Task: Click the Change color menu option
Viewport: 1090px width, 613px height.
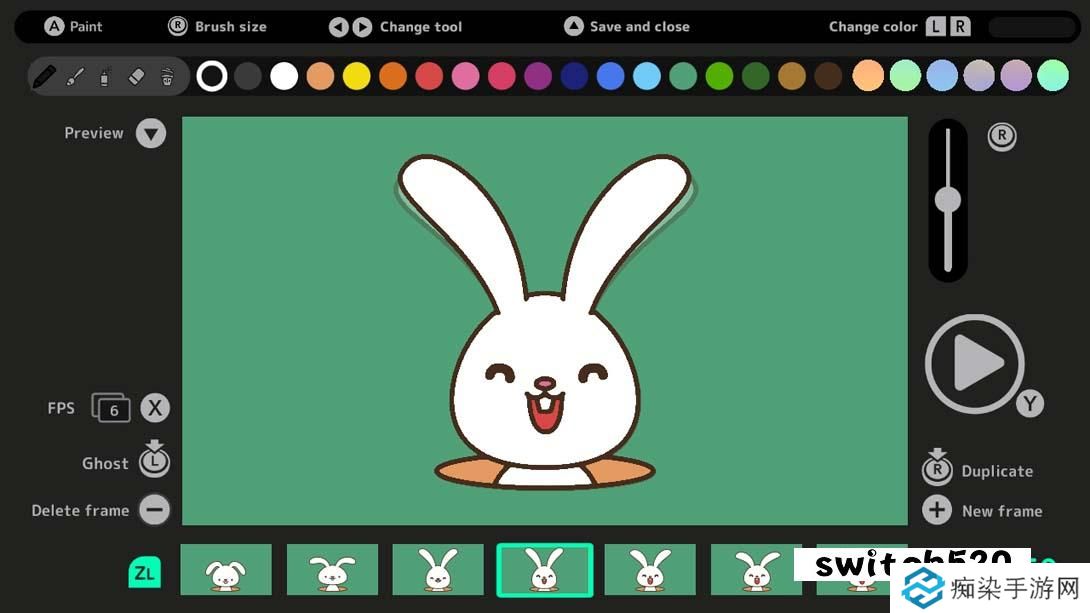Action: click(873, 27)
